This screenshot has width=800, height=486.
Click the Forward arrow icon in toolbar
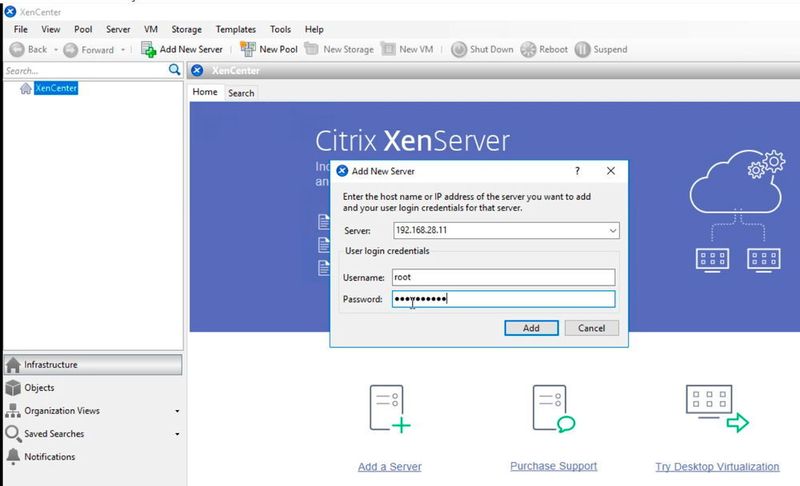[x=70, y=49]
